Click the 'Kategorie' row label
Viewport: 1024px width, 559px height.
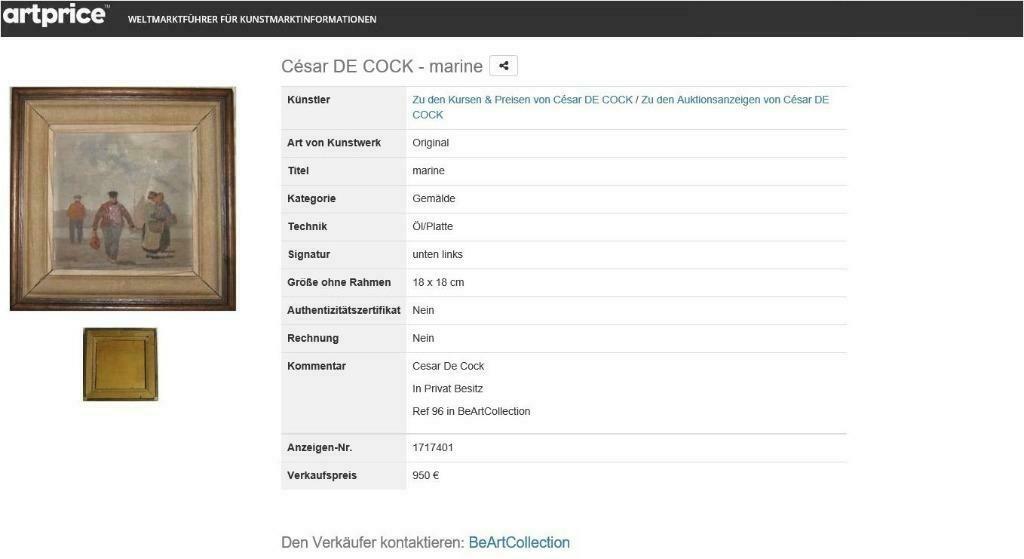pyautogui.click(x=312, y=199)
